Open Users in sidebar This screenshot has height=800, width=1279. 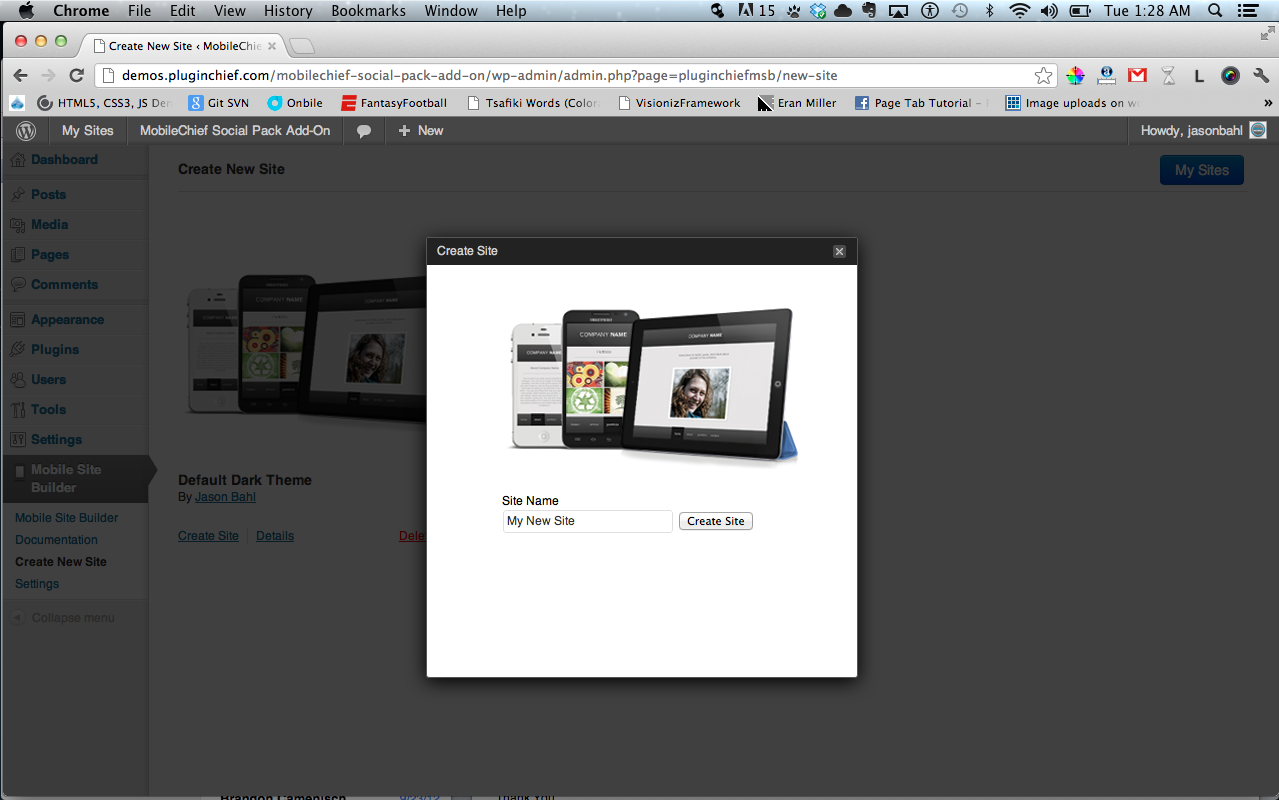point(48,380)
